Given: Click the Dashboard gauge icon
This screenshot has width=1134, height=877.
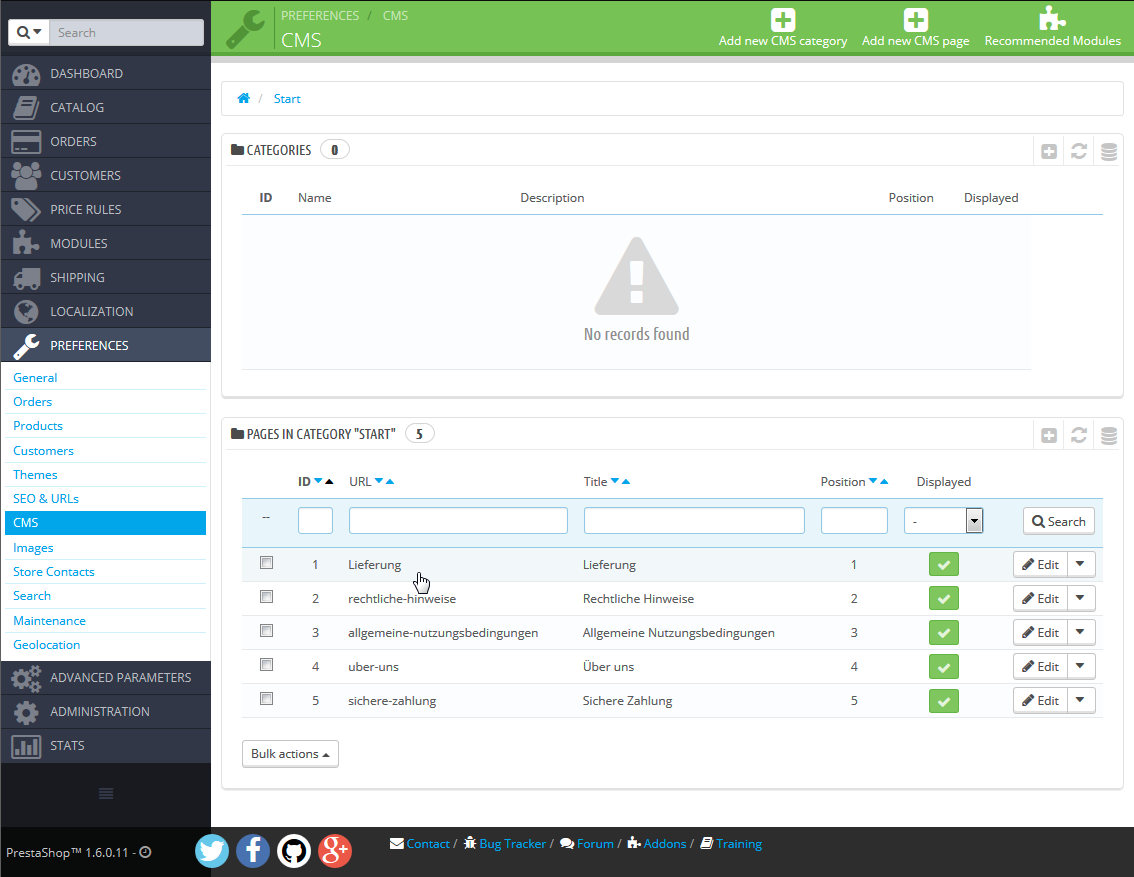Looking at the screenshot, I should pyautogui.click(x=26, y=74).
